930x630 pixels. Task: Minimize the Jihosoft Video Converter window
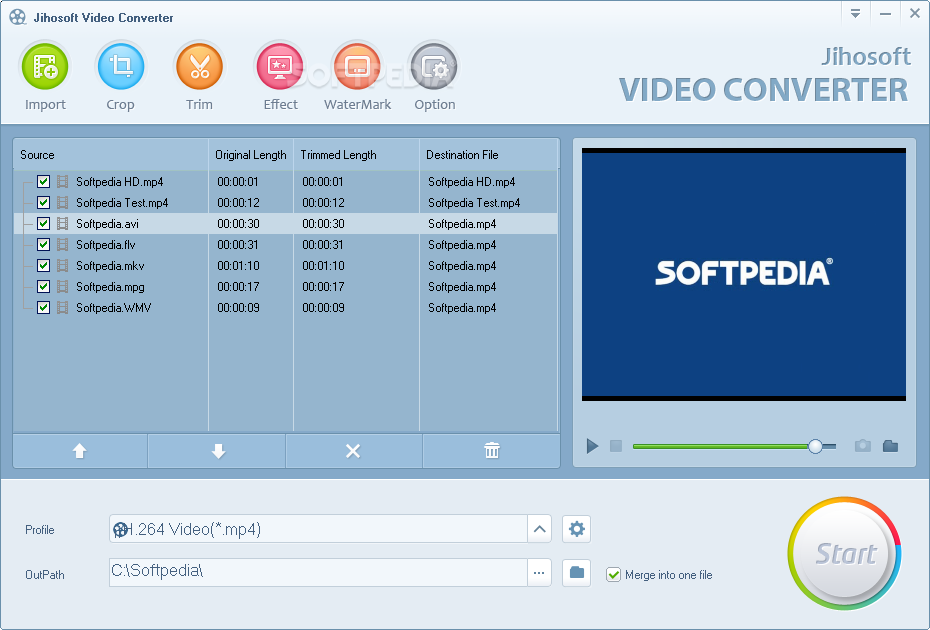(x=886, y=14)
